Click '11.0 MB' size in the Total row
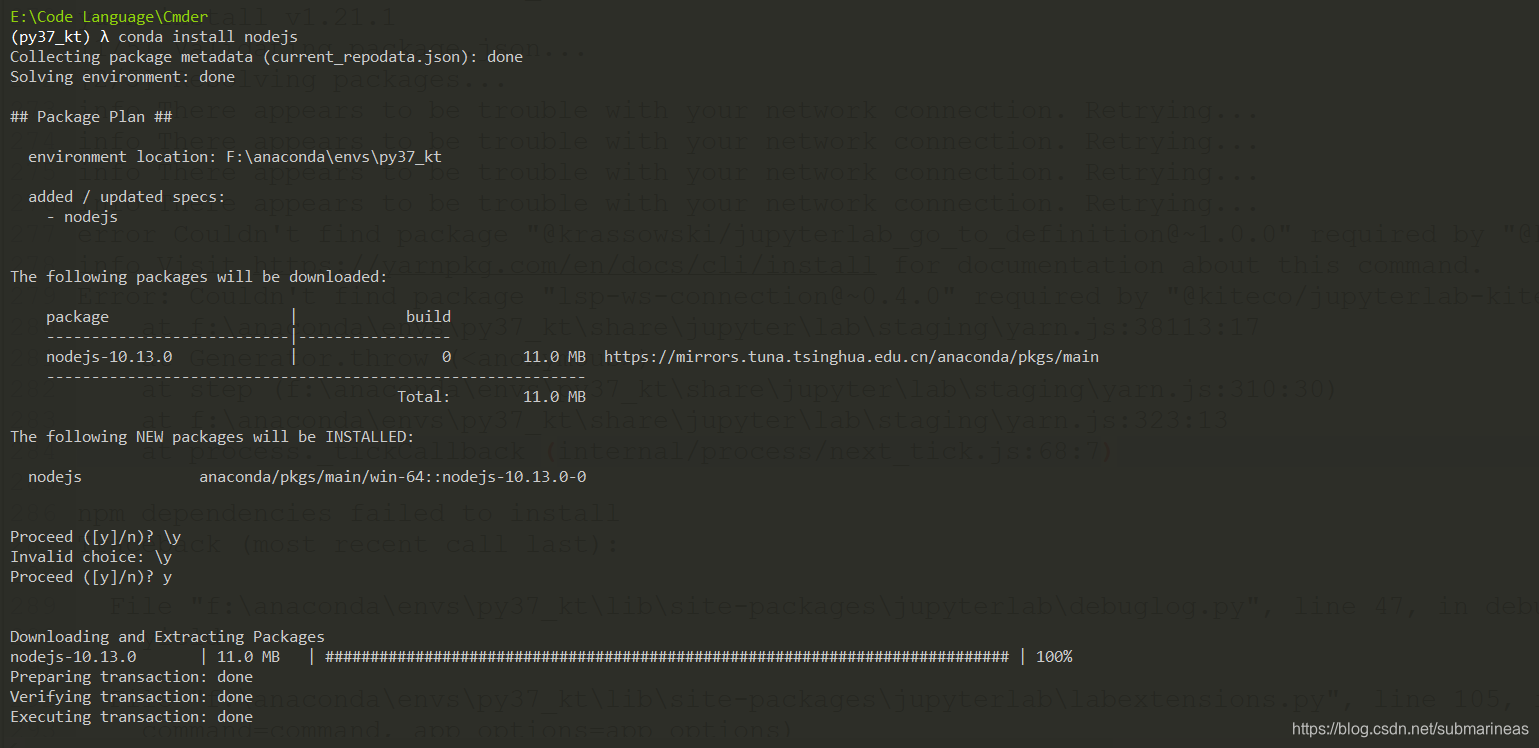Screen dimensions: 1539x748 pos(554,397)
